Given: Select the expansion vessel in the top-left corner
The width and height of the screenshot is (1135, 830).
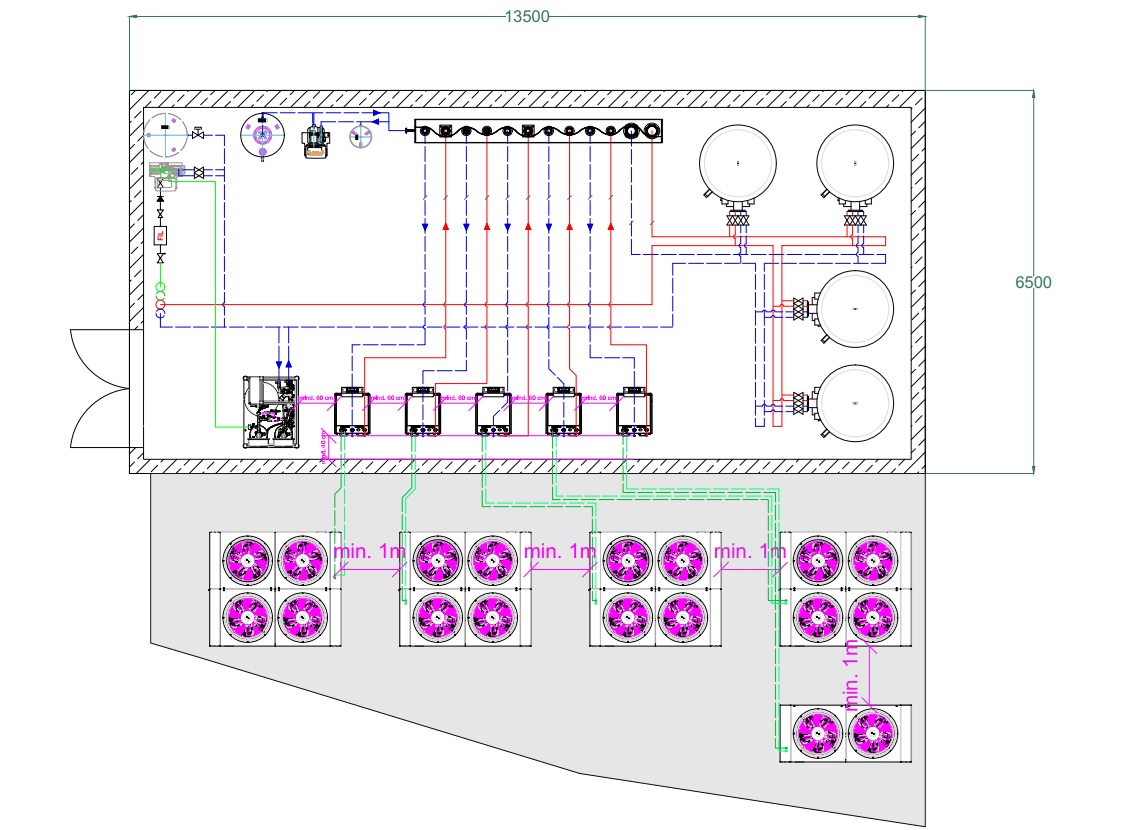Looking at the screenshot, I should coord(166,134).
